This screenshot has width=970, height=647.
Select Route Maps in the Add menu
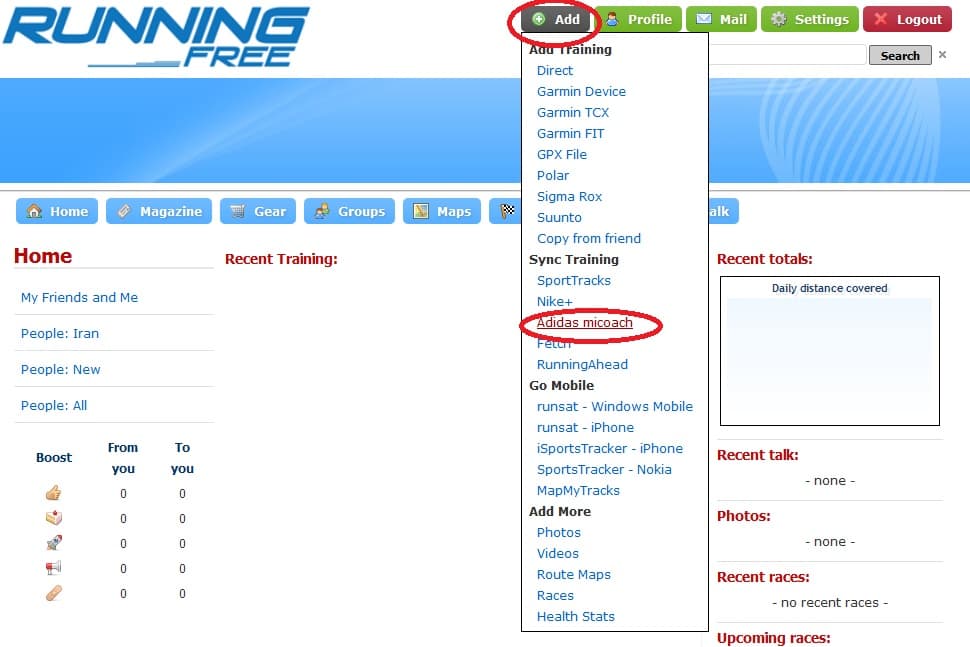click(x=573, y=574)
